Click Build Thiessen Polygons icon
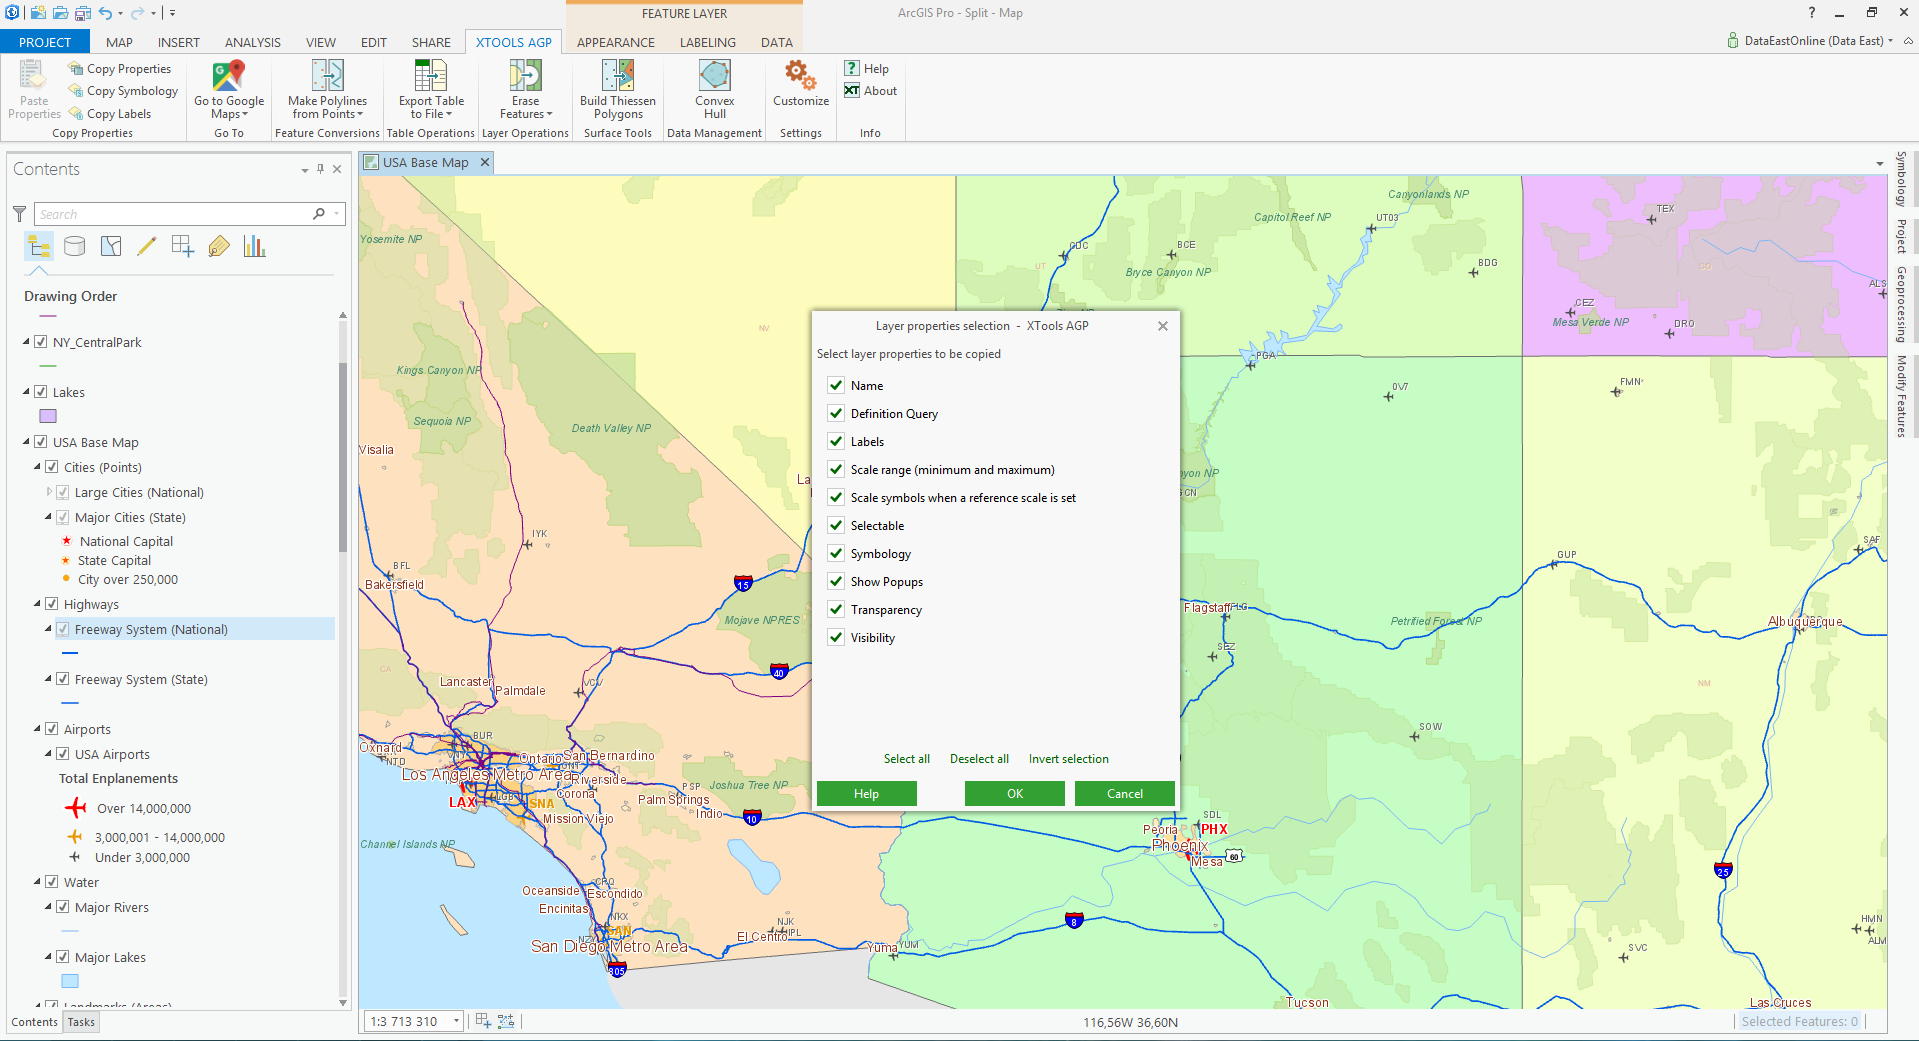This screenshot has height=1041, width=1919. [618, 76]
